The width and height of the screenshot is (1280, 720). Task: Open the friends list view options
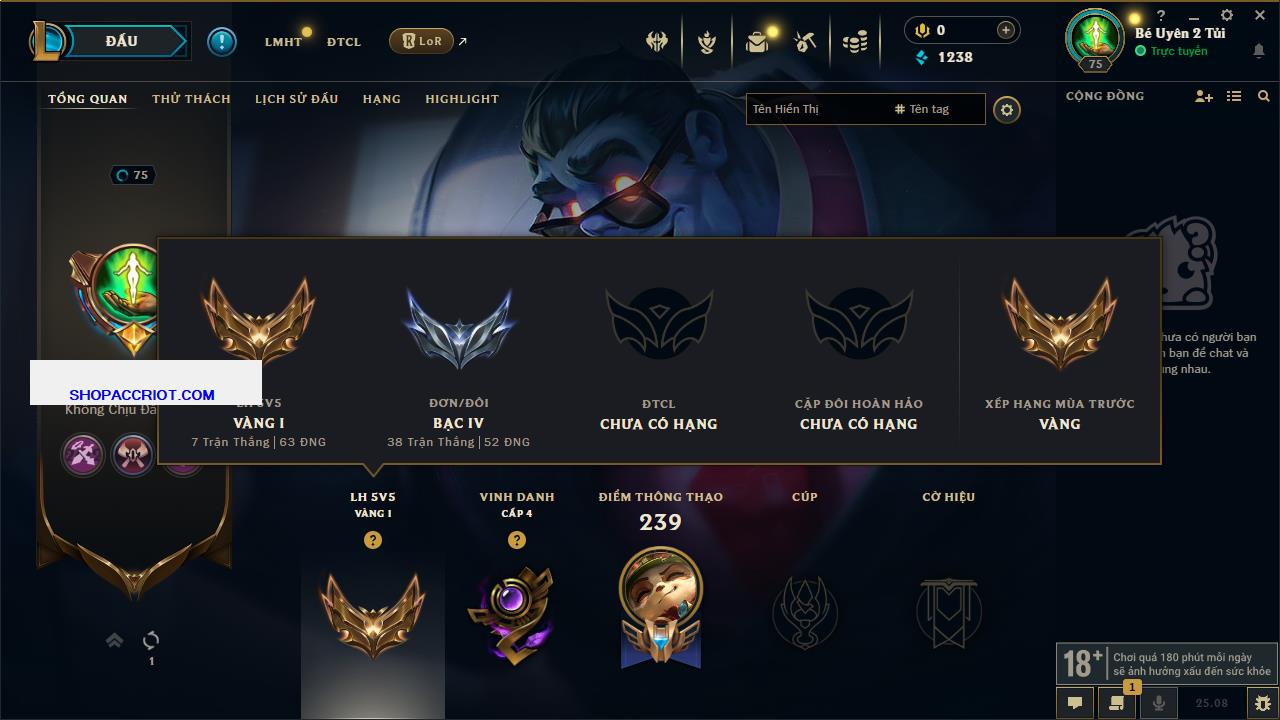tap(1234, 96)
